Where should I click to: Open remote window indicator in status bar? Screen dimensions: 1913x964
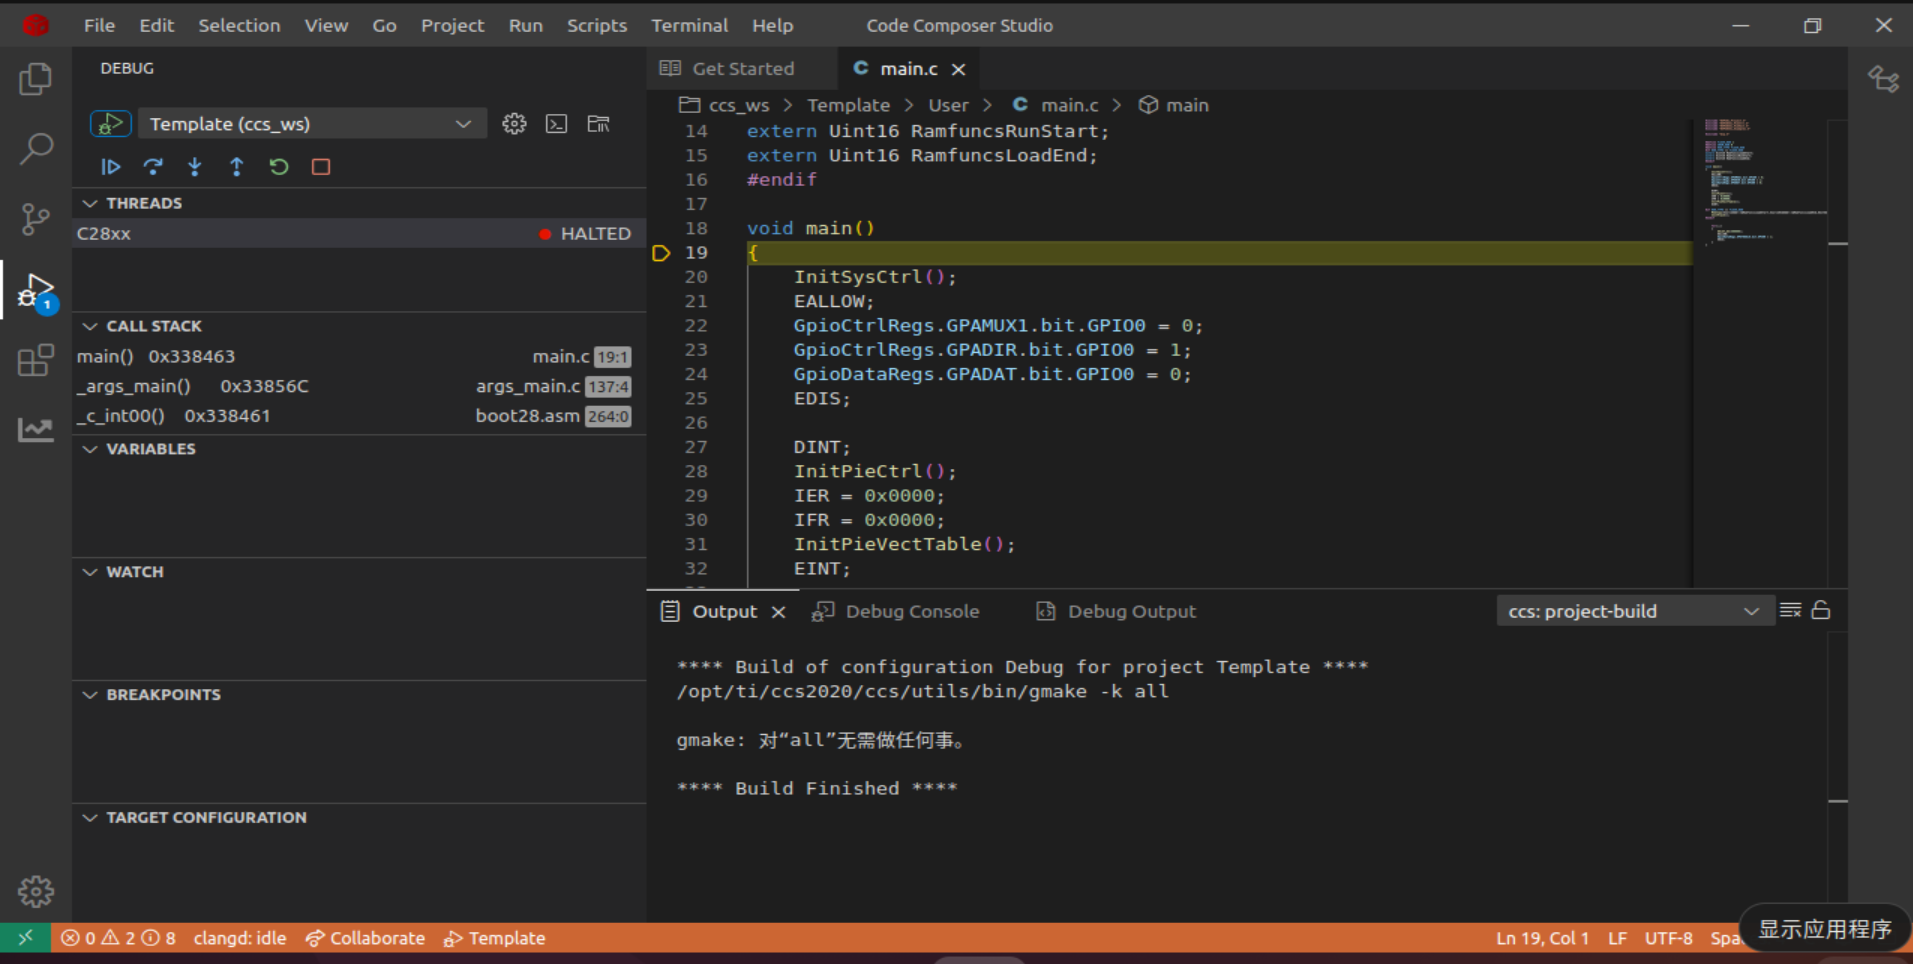coord(26,938)
